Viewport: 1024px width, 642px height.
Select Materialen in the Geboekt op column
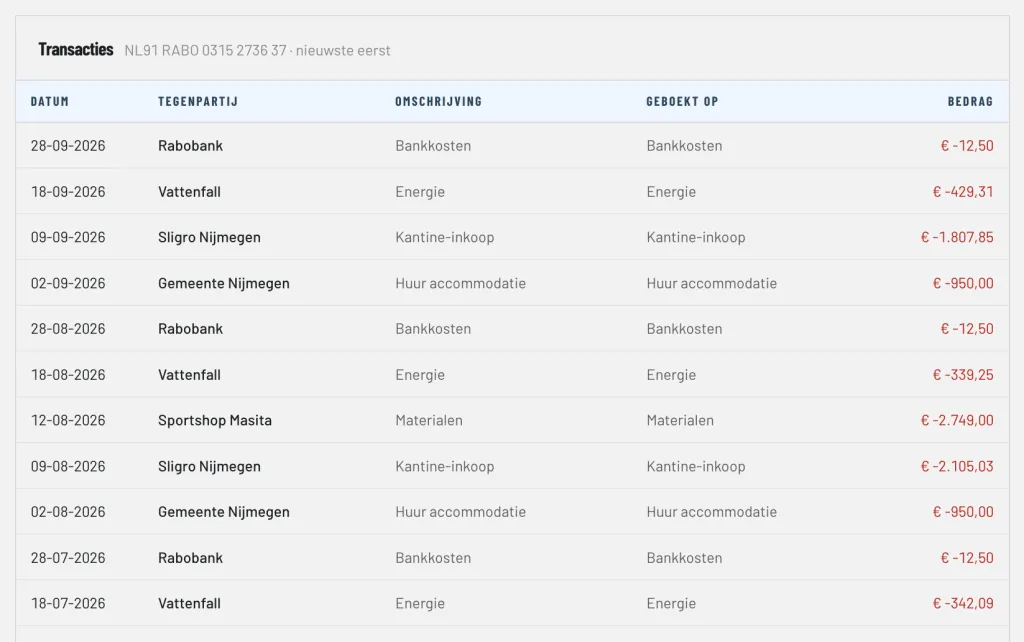coord(680,420)
